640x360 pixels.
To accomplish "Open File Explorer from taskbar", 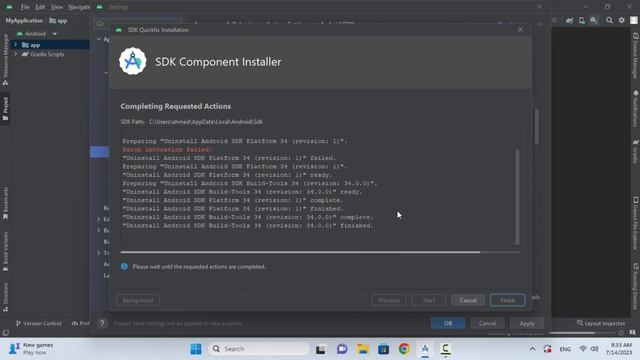I will pos(362,349).
